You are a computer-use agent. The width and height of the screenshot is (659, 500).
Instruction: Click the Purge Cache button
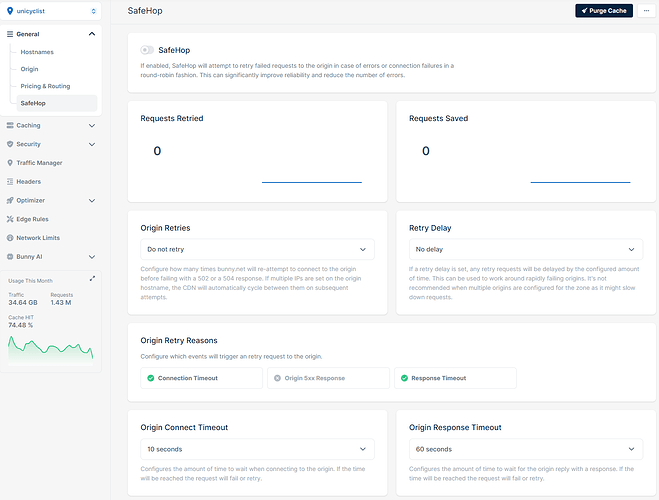click(x=604, y=11)
